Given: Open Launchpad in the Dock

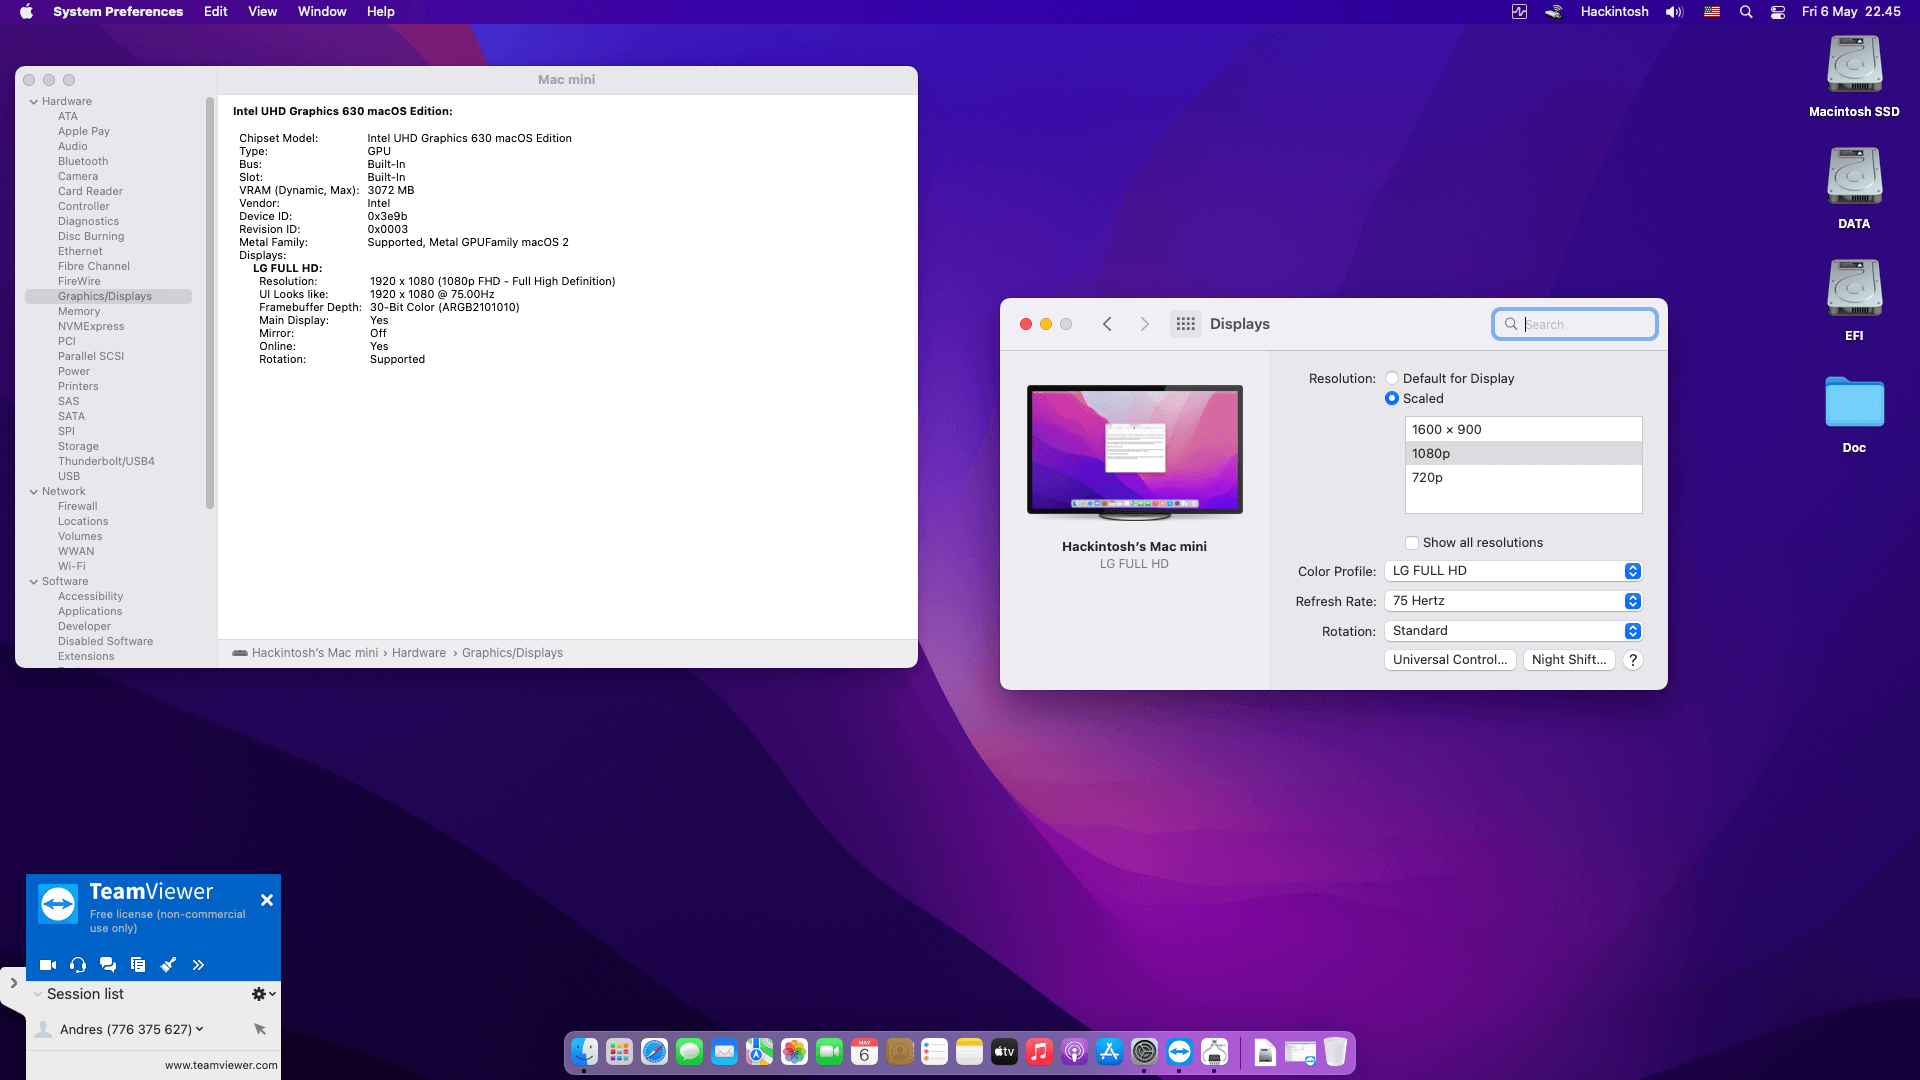Looking at the screenshot, I should (x=619, y=1052).
